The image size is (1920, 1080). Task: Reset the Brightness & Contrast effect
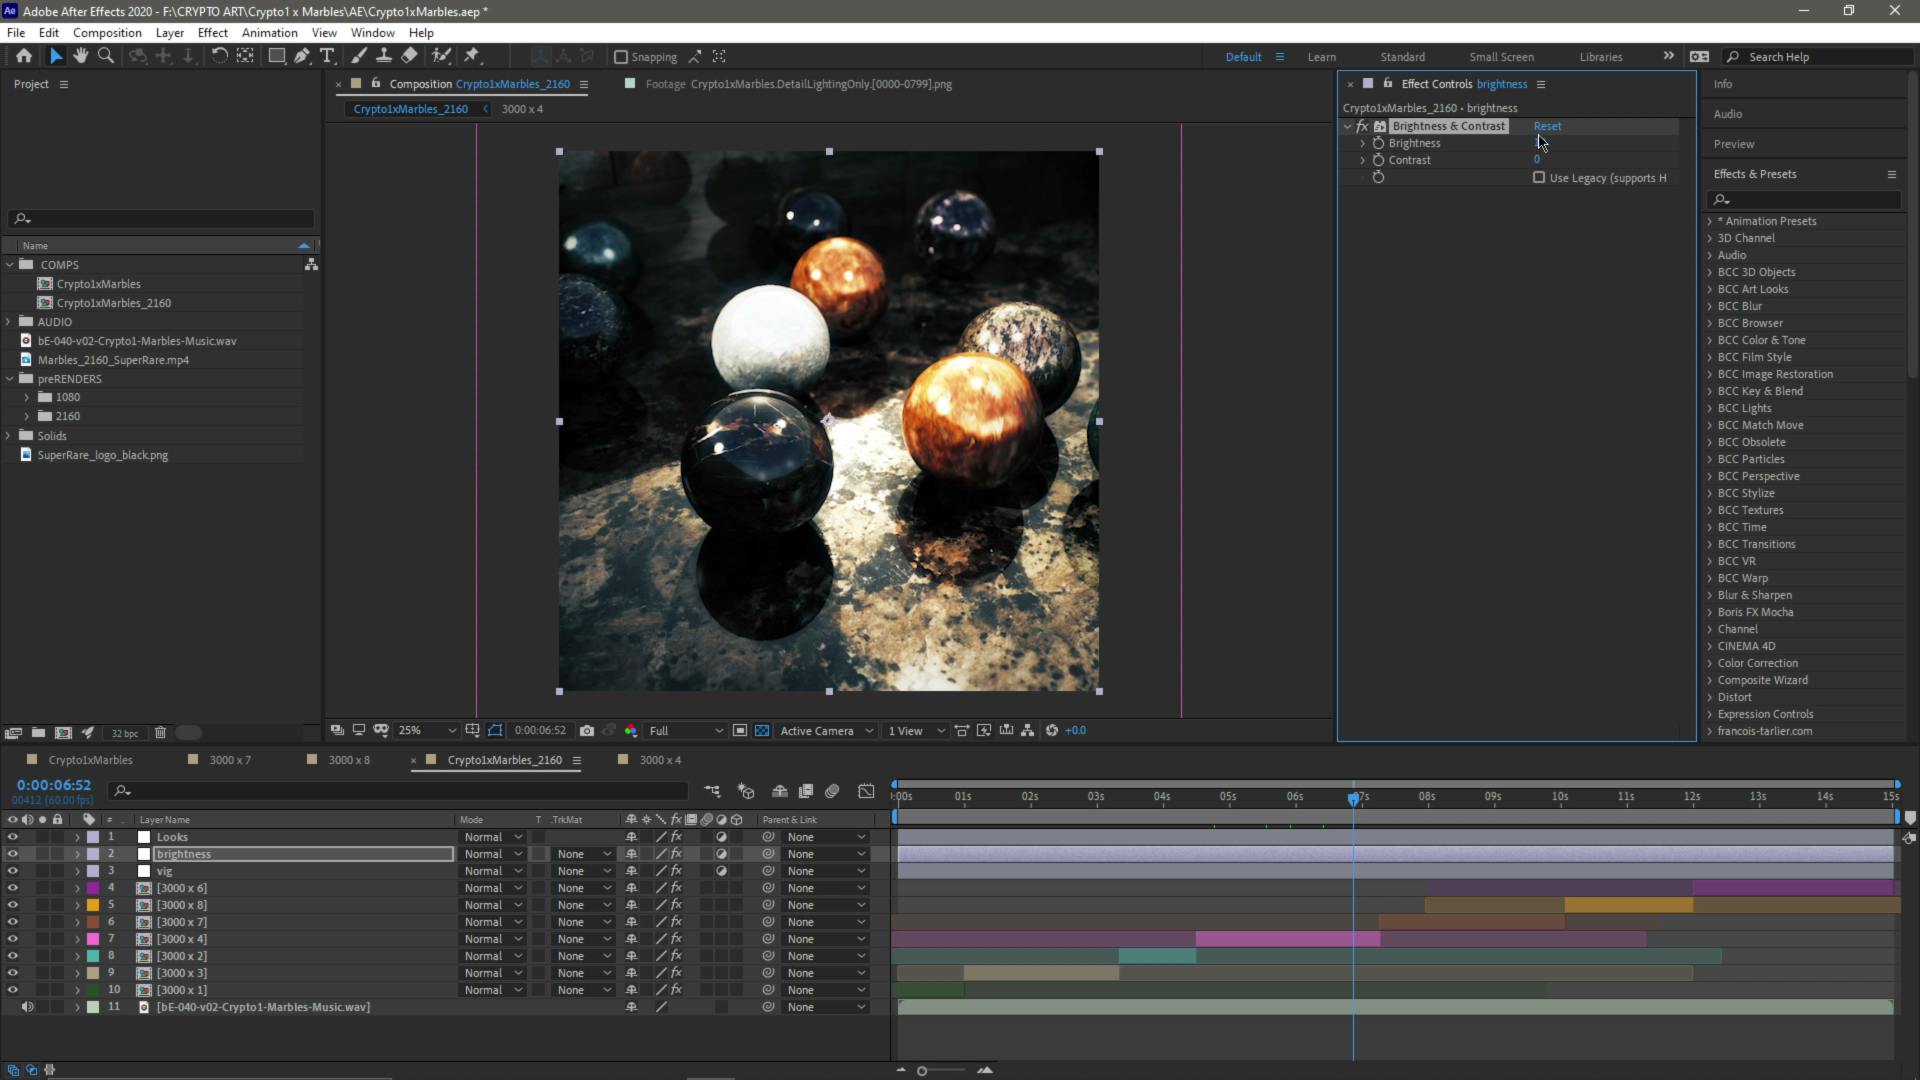(x=1547, y=126)
